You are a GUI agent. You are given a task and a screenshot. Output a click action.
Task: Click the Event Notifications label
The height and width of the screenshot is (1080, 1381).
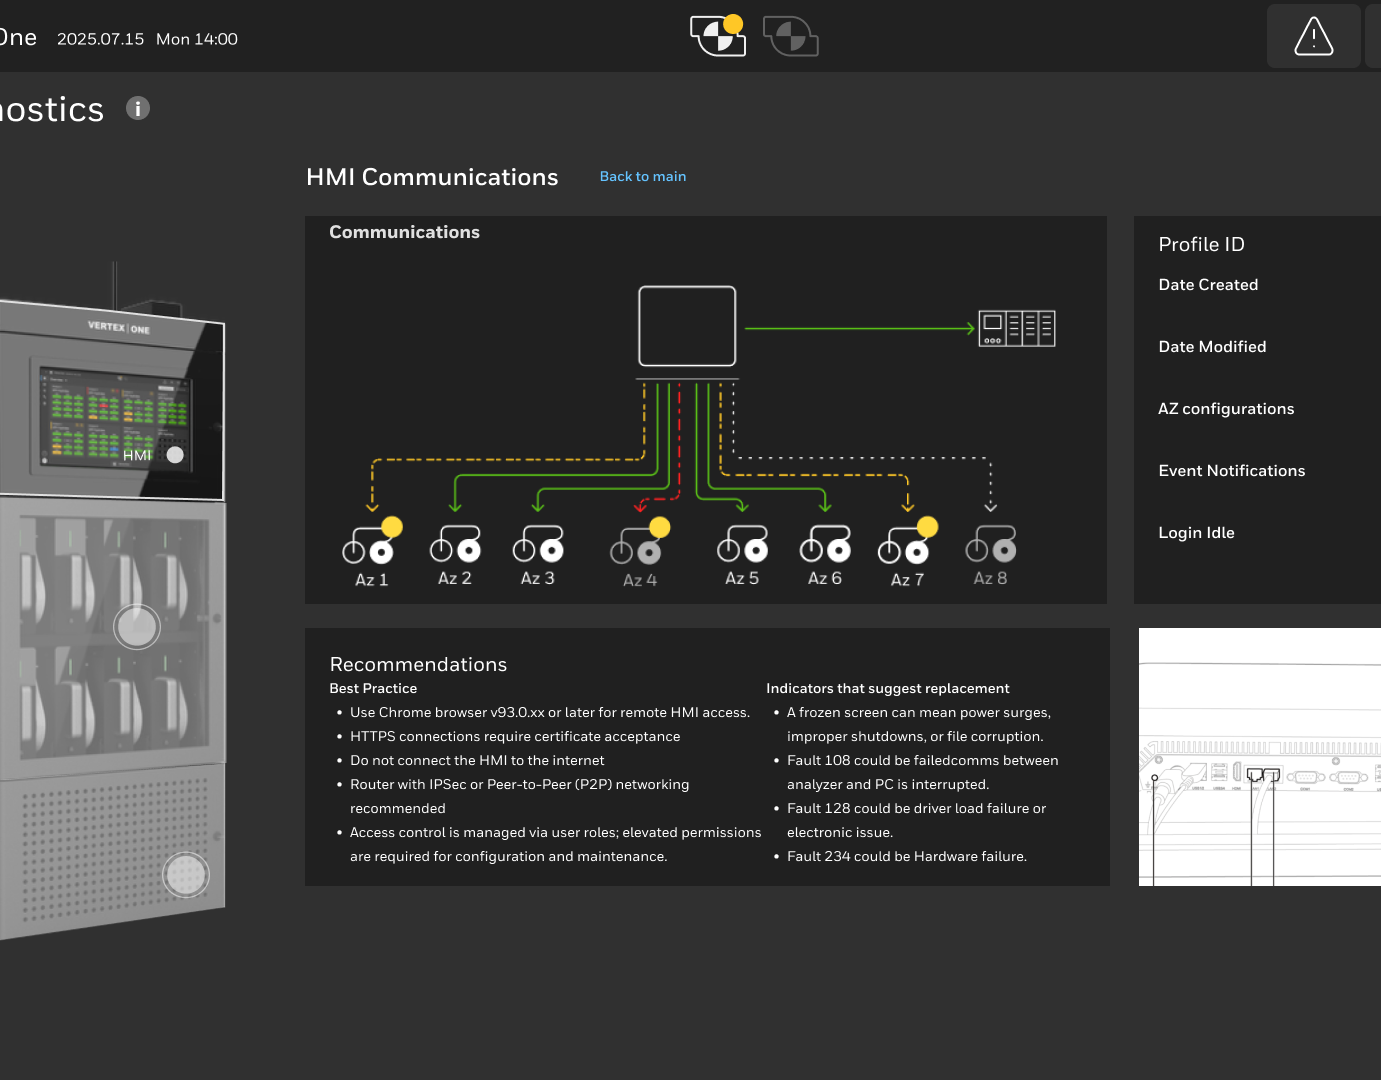[x=1232, y=471]
